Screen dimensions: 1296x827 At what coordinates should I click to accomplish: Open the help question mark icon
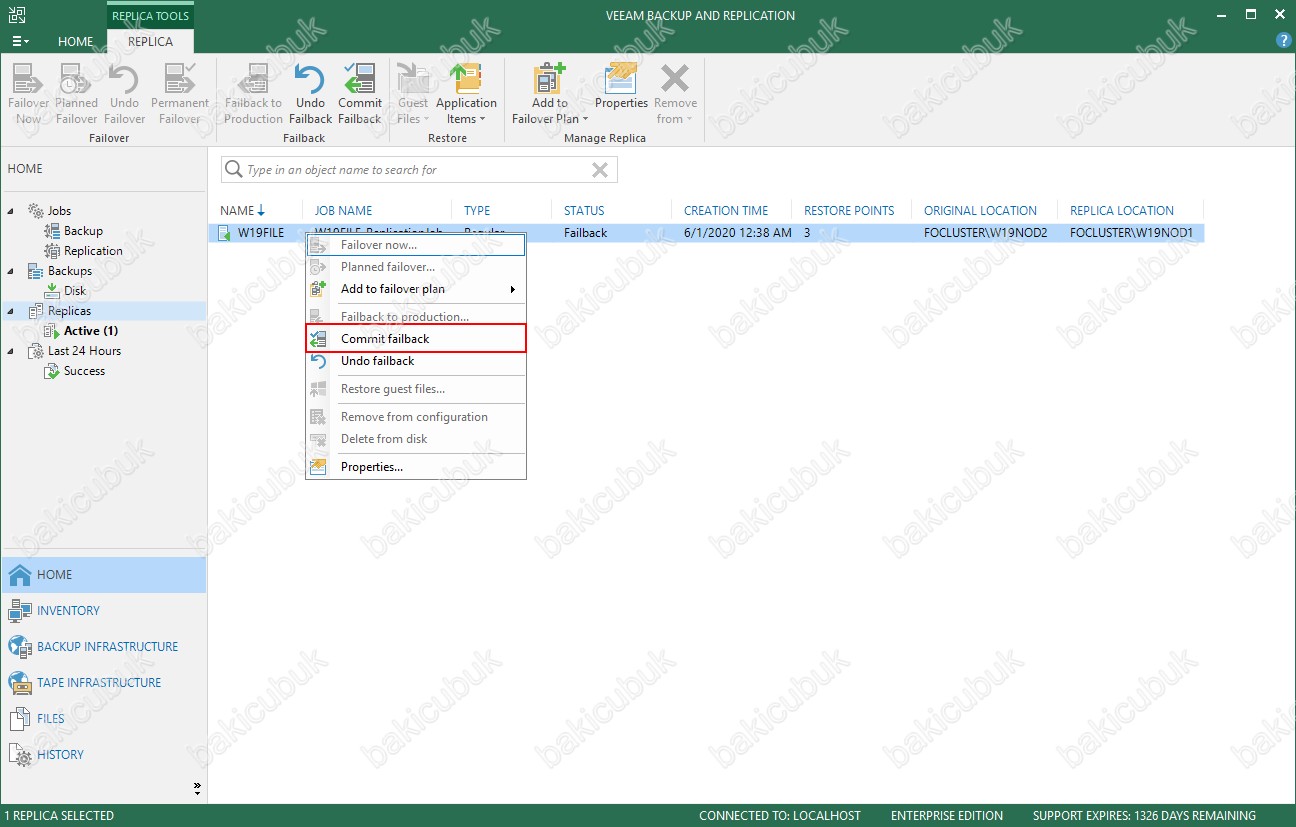pyautogui.click(x=1284, y=41)
